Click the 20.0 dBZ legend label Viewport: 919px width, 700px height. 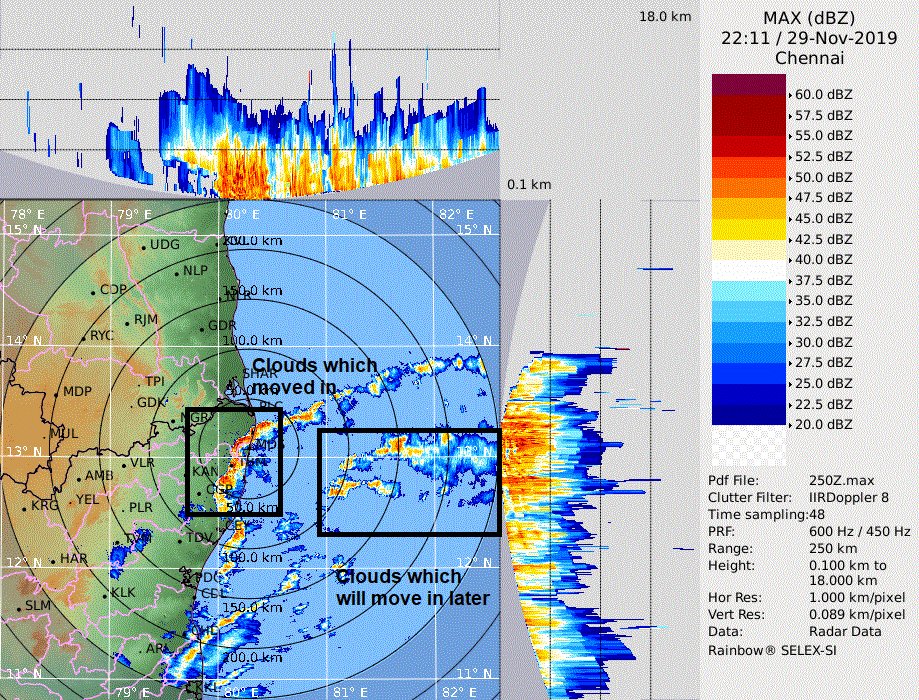823,424
